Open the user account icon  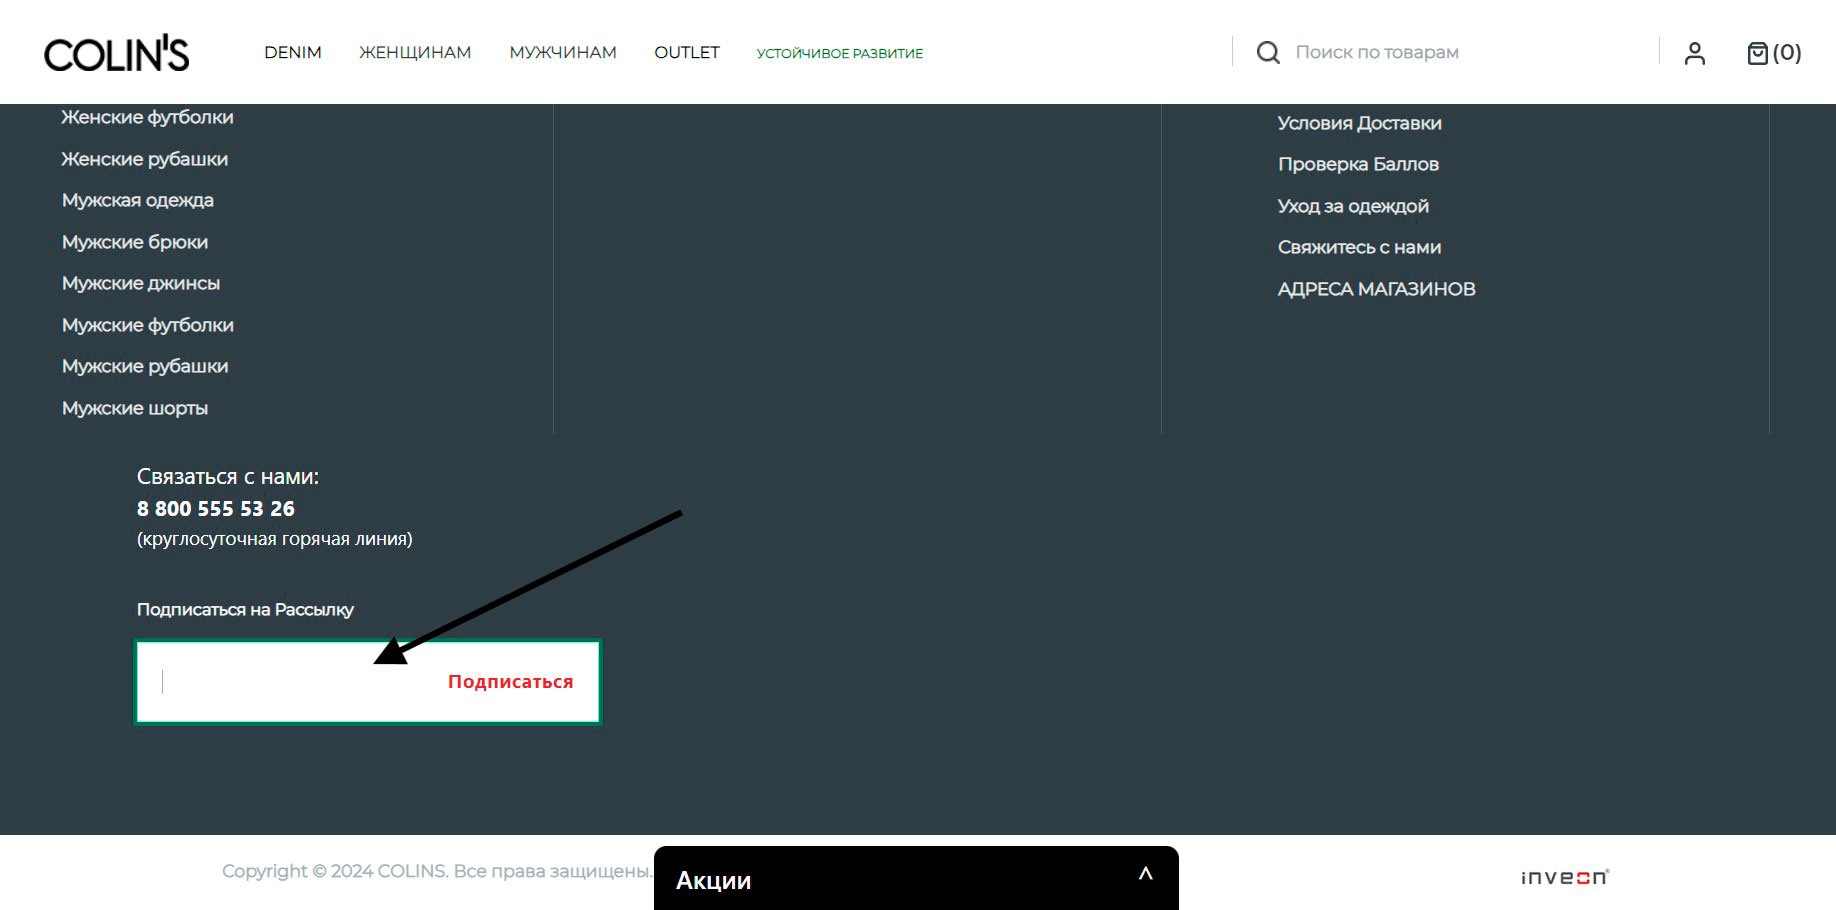pyautogui.click(x=1694, y=53)
